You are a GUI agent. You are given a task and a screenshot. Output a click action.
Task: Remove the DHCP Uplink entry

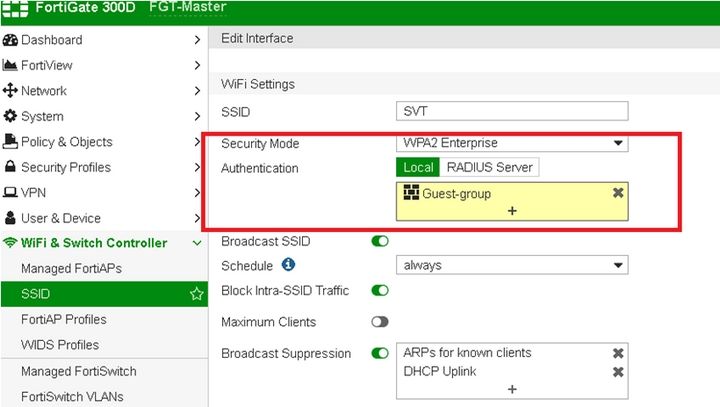coord(618,372)
